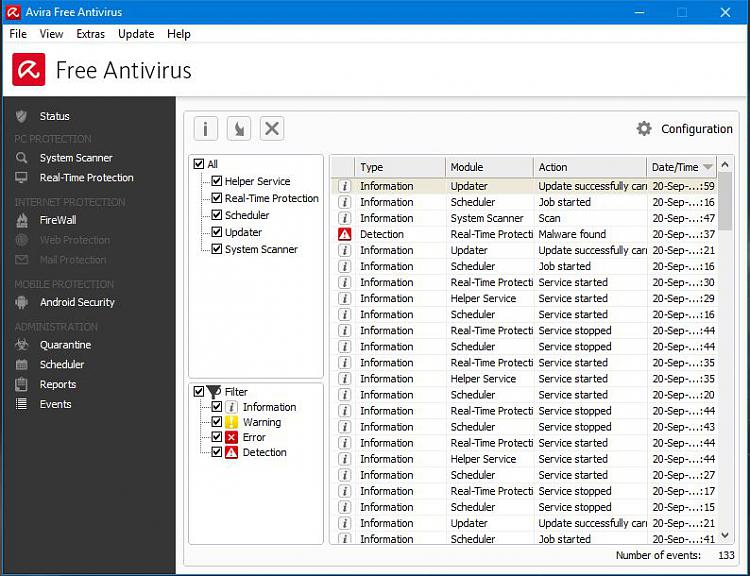Click the info icon of the first Updater event row

[x=344, y=186]
